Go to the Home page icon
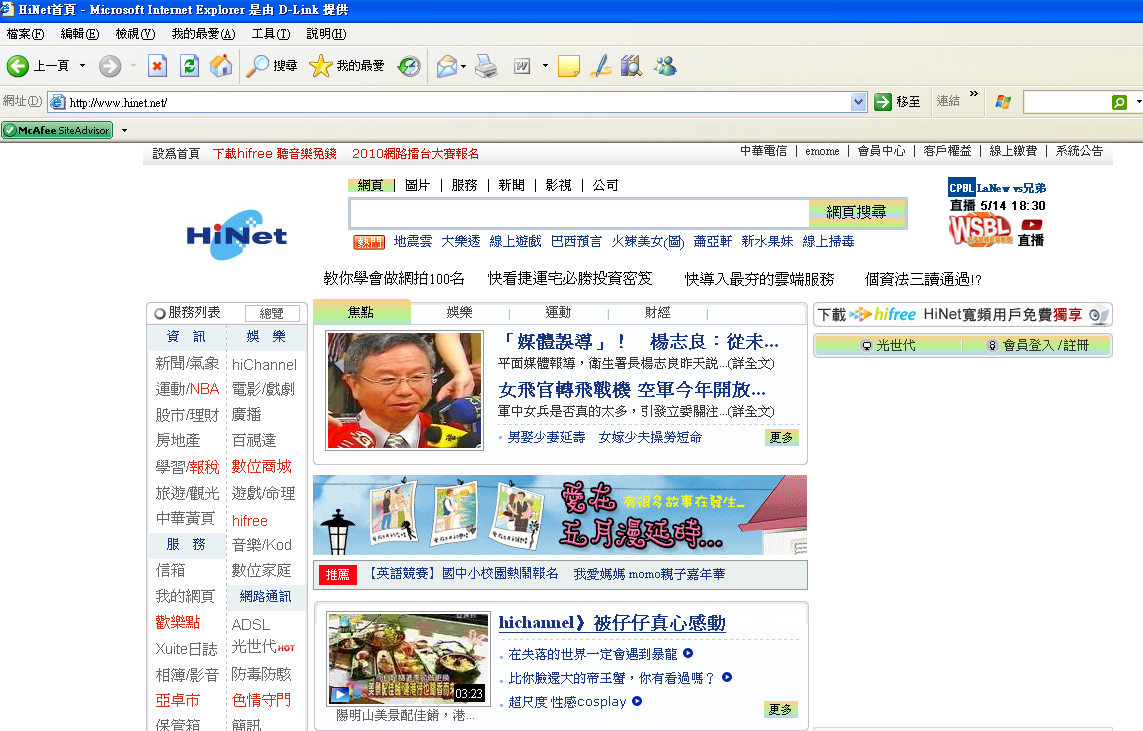 (x=221, y=66)
